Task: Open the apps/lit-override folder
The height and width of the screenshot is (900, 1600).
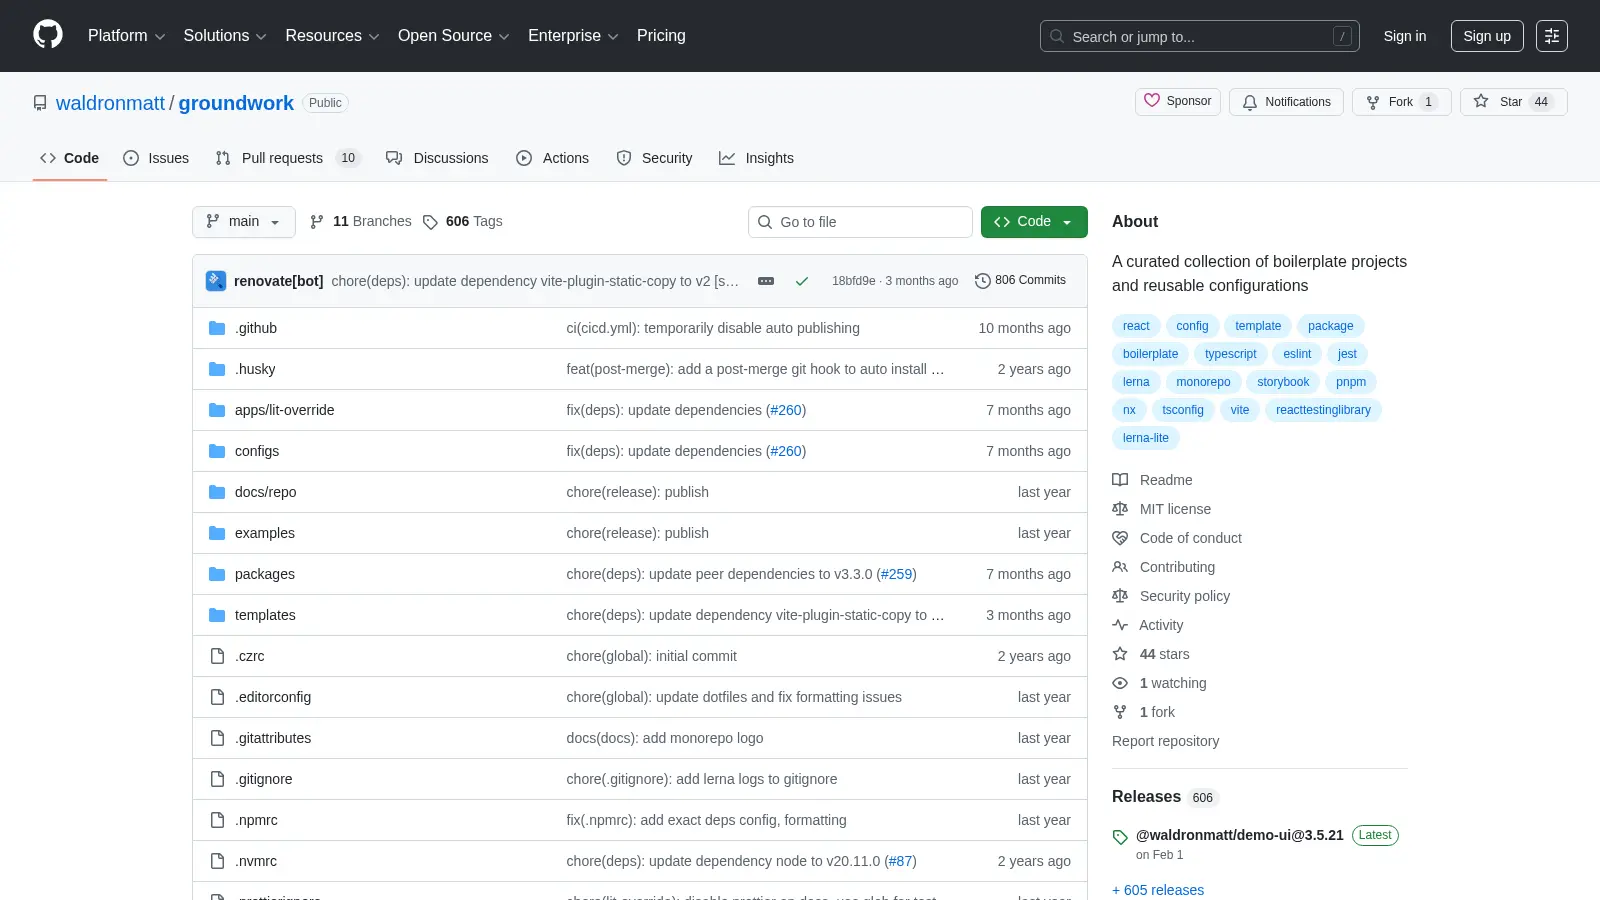Action: pyautogui.click(x=285, y=410)
